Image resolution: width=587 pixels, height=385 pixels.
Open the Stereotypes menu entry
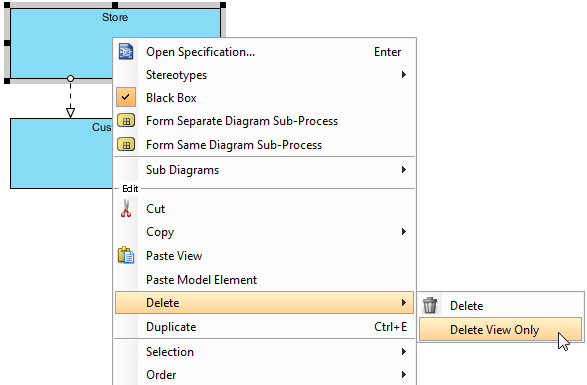point(264,75)
